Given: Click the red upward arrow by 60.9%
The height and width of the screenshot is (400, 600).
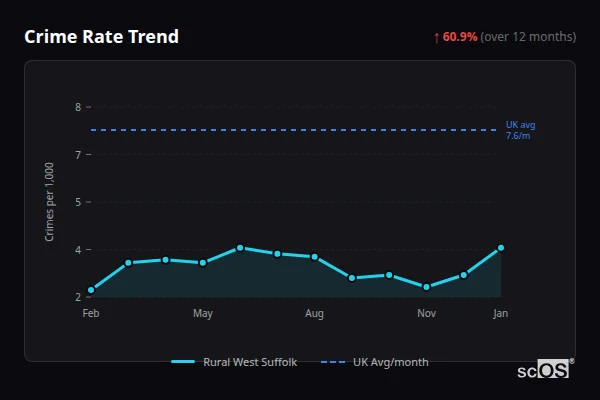Looking at the screenshot, I should 436,37.
